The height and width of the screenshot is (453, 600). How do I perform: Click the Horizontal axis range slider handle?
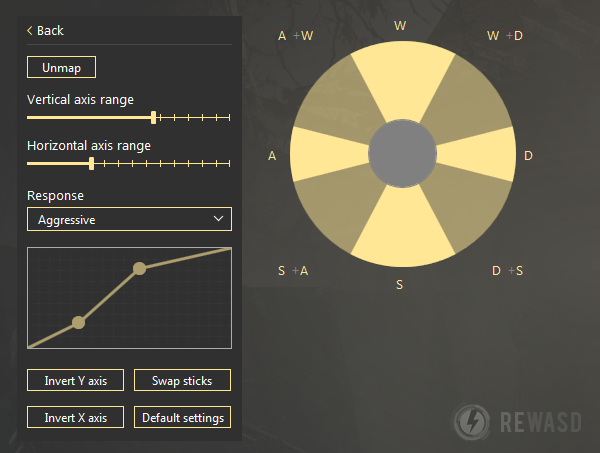(x=91, y=164)
